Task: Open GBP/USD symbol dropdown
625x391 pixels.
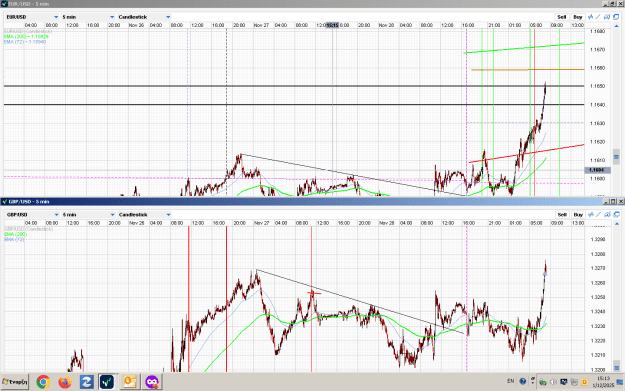Action: coord(32,214)
